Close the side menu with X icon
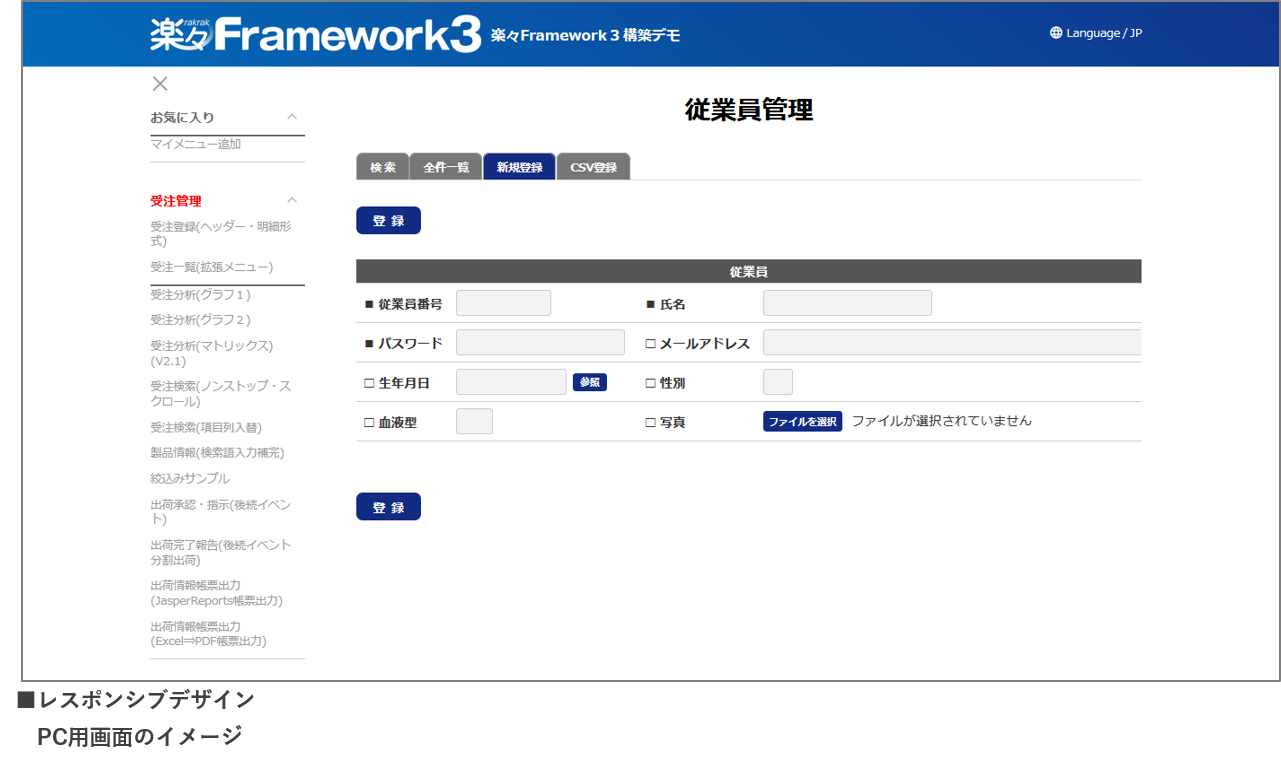The height and width of the screenshot is (765, 1281). point(160,84)
